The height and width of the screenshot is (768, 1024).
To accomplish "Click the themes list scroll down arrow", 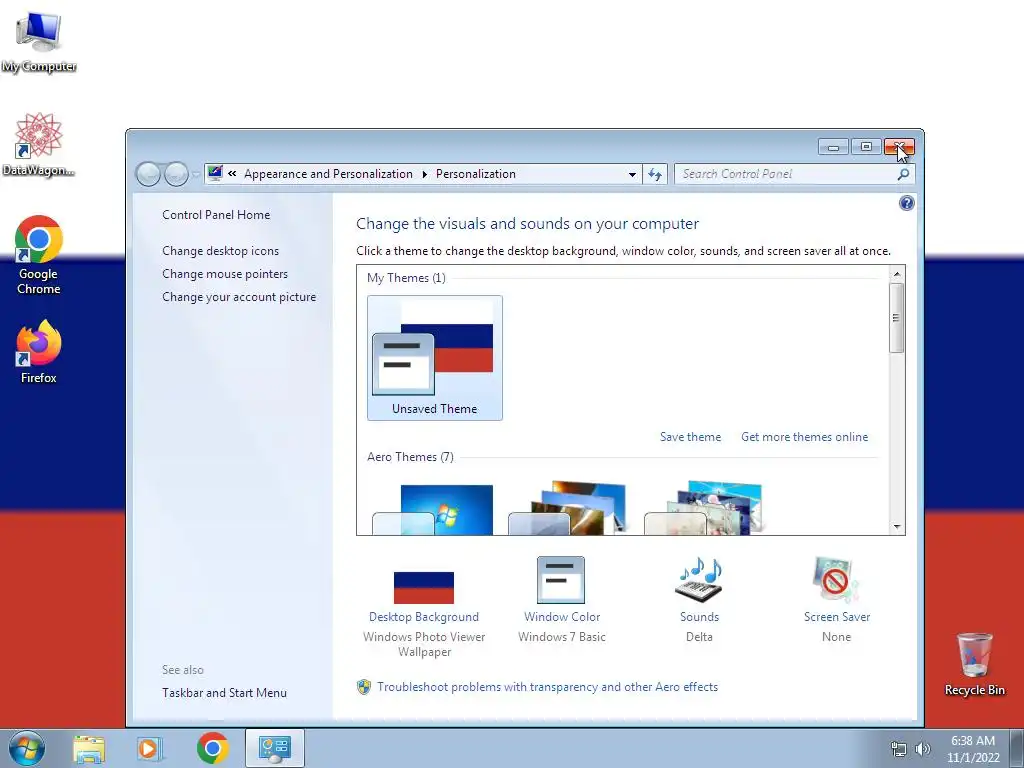I will (x=897, y=526).
